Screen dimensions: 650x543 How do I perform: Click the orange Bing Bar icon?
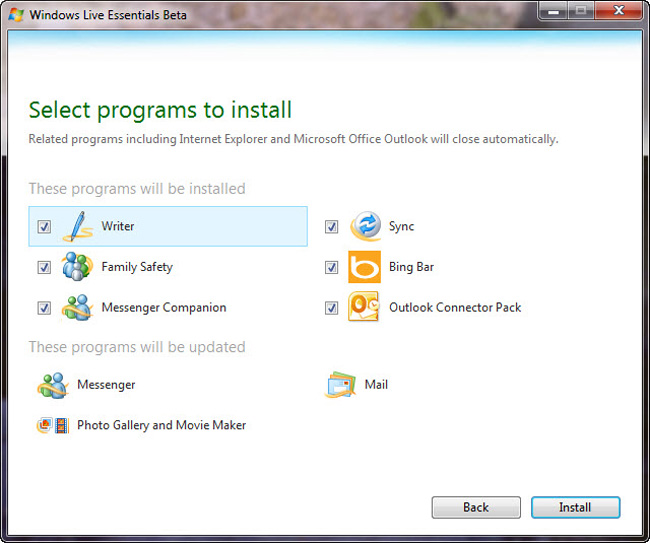[x=364, y=267]
